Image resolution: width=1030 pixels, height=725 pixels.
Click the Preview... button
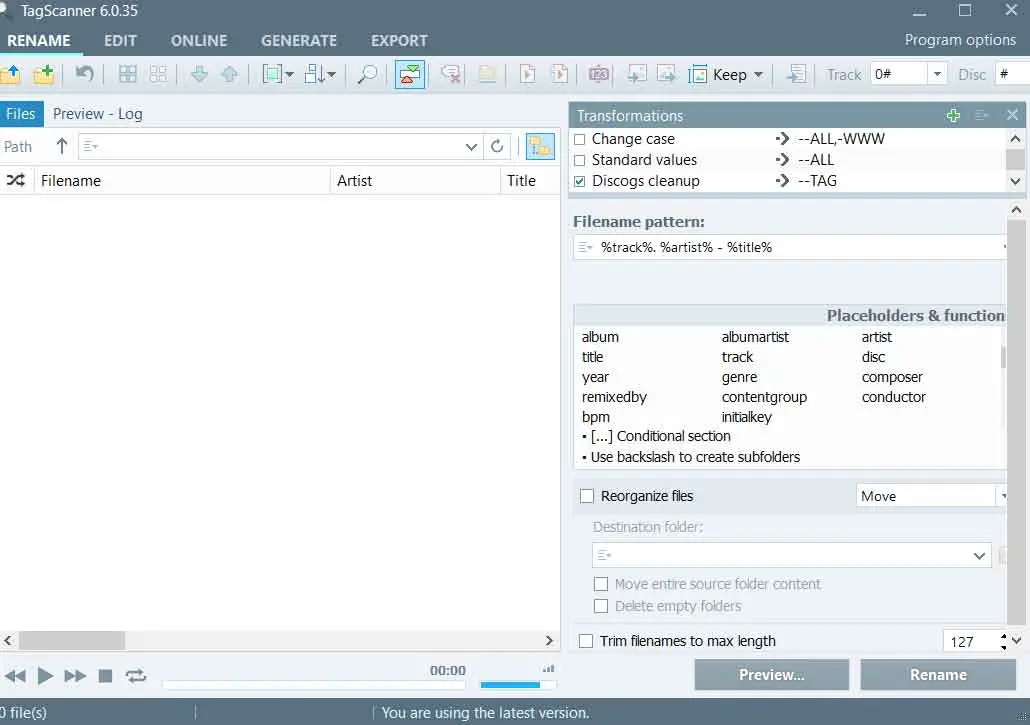point(771,675)
